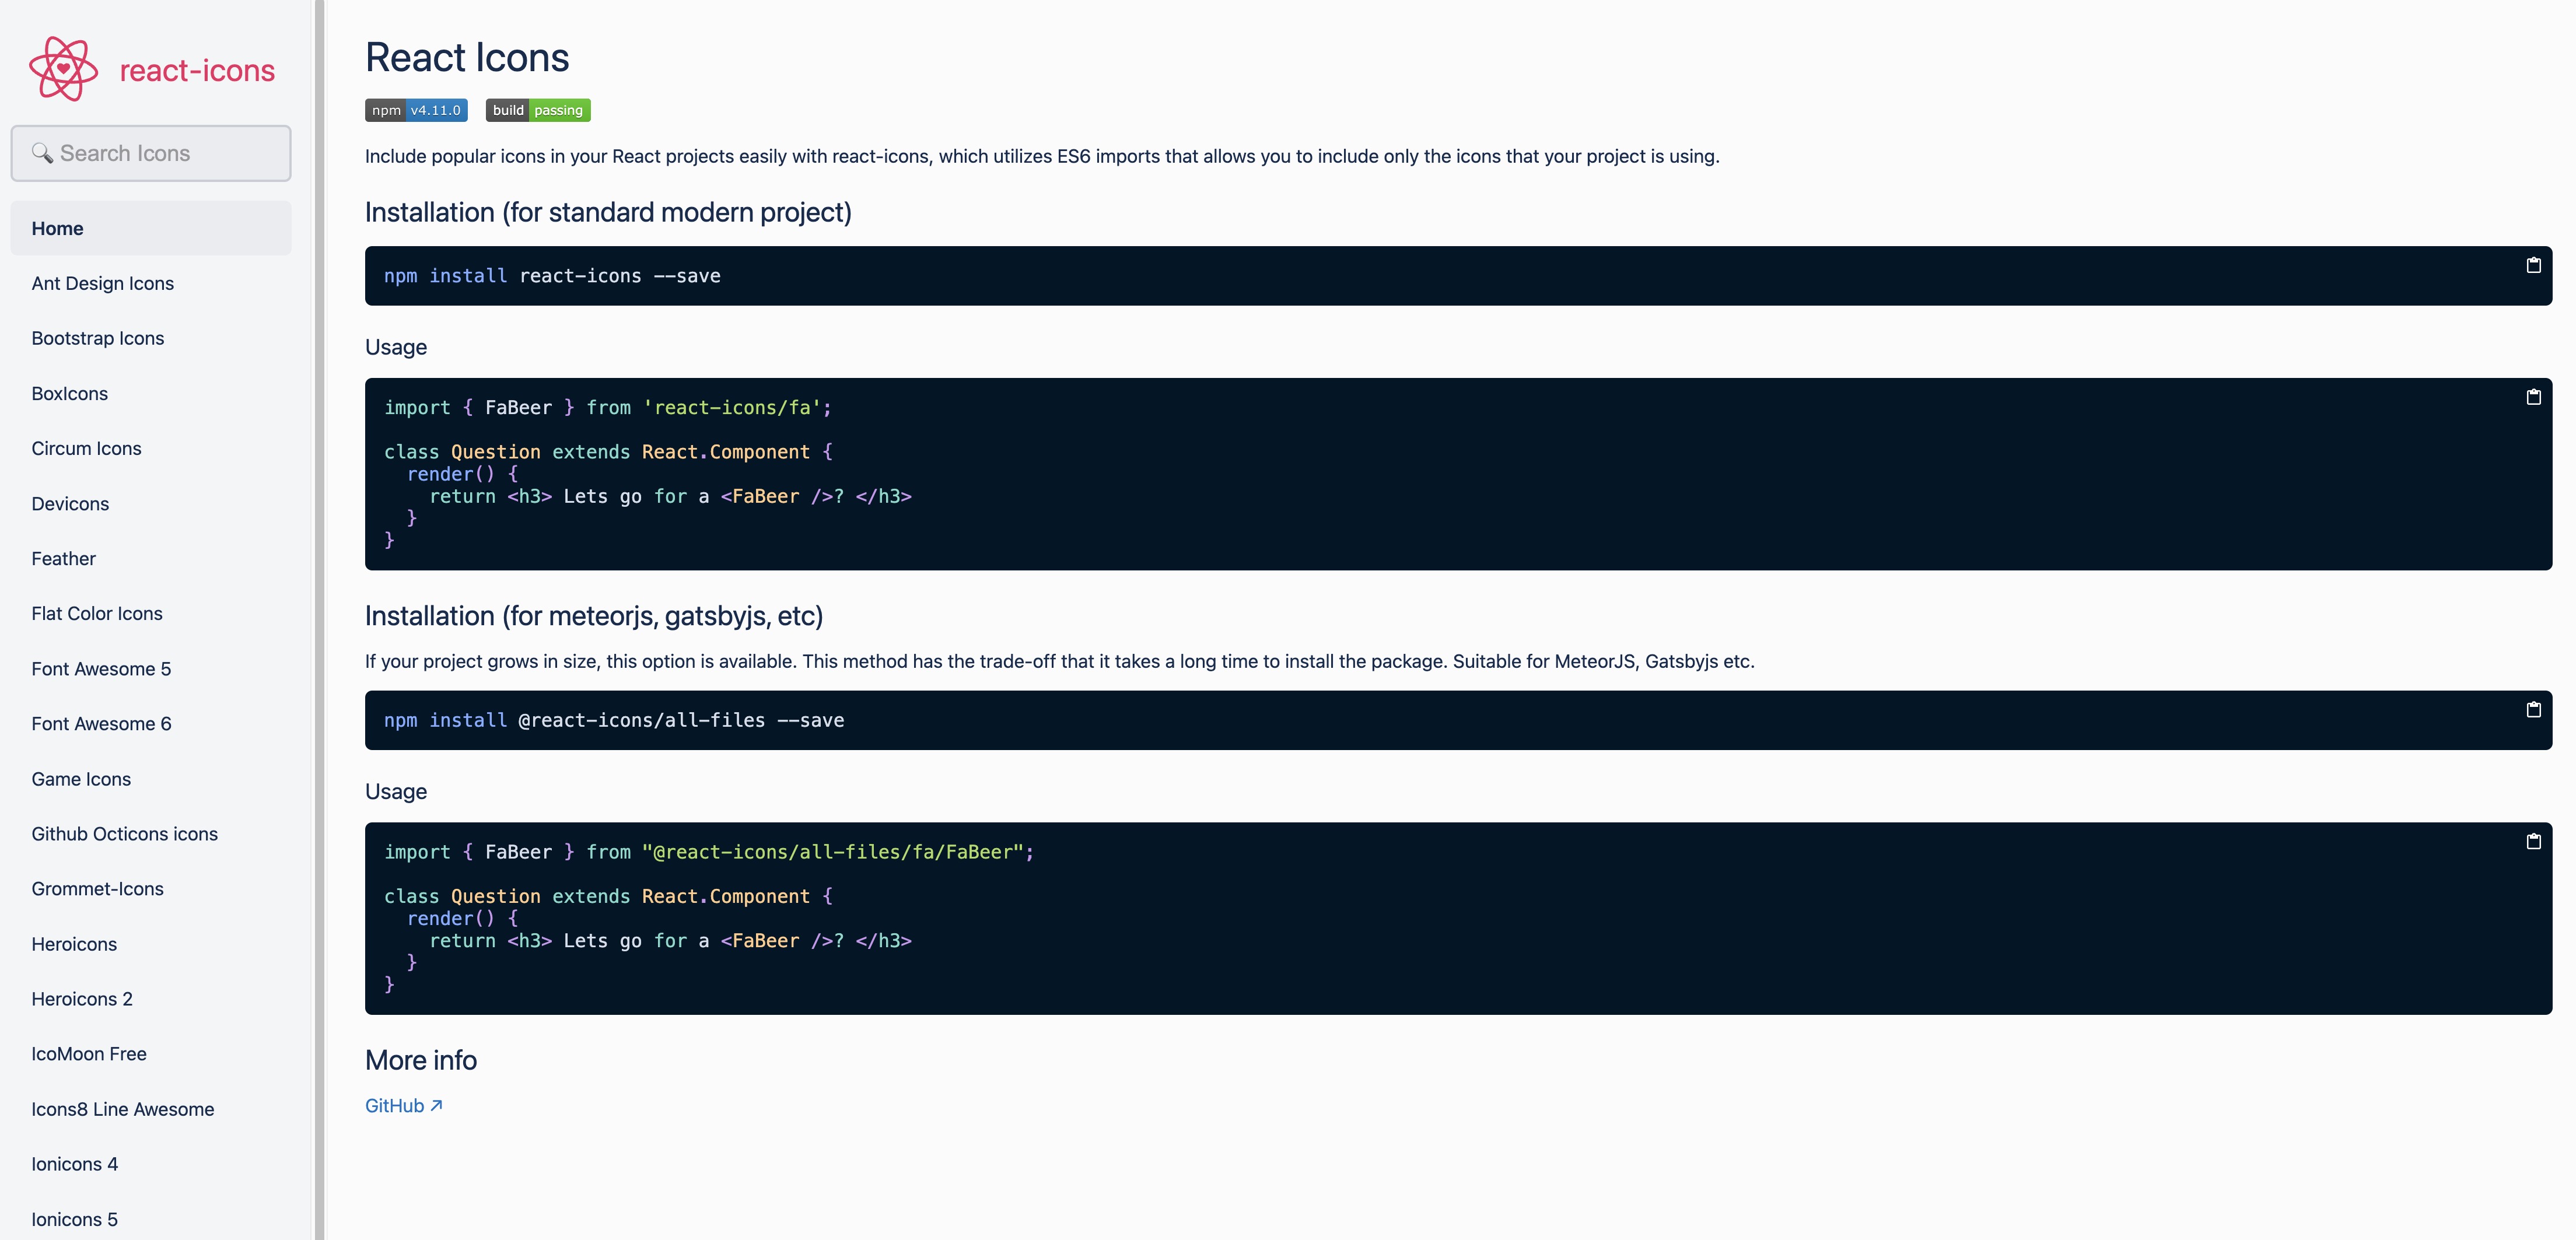
Task: Select Feather icon set
Action: 63,558
